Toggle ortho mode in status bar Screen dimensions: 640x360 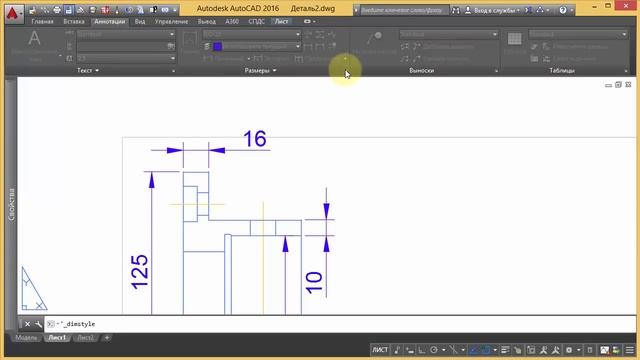pos(422,350)
